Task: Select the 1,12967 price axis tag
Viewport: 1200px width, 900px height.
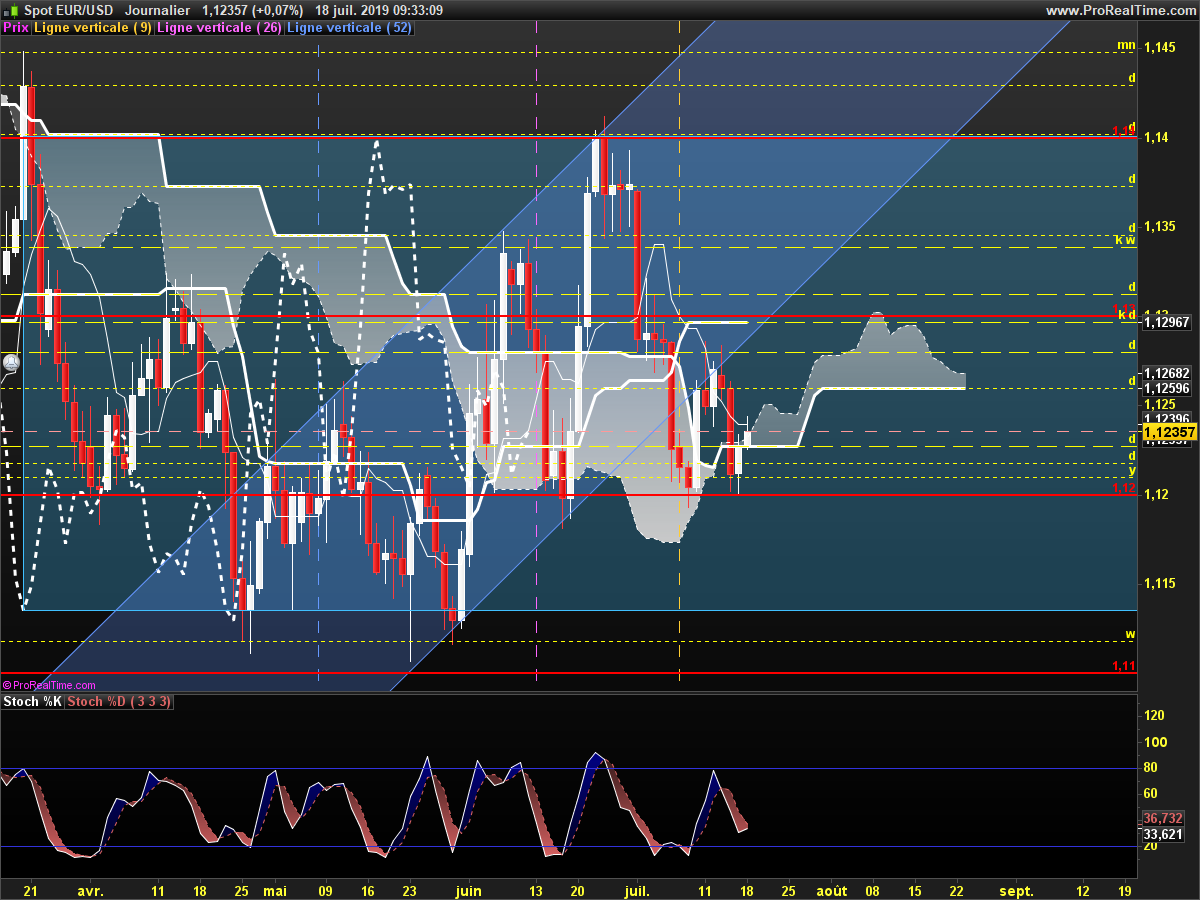Action: point(1168,322)
